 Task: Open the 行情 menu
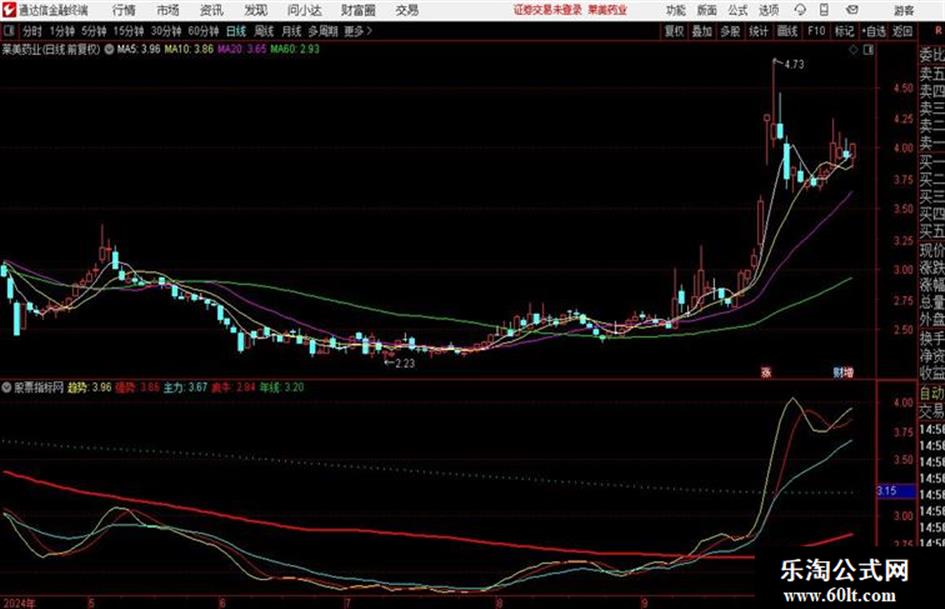[x=124, y=10]
